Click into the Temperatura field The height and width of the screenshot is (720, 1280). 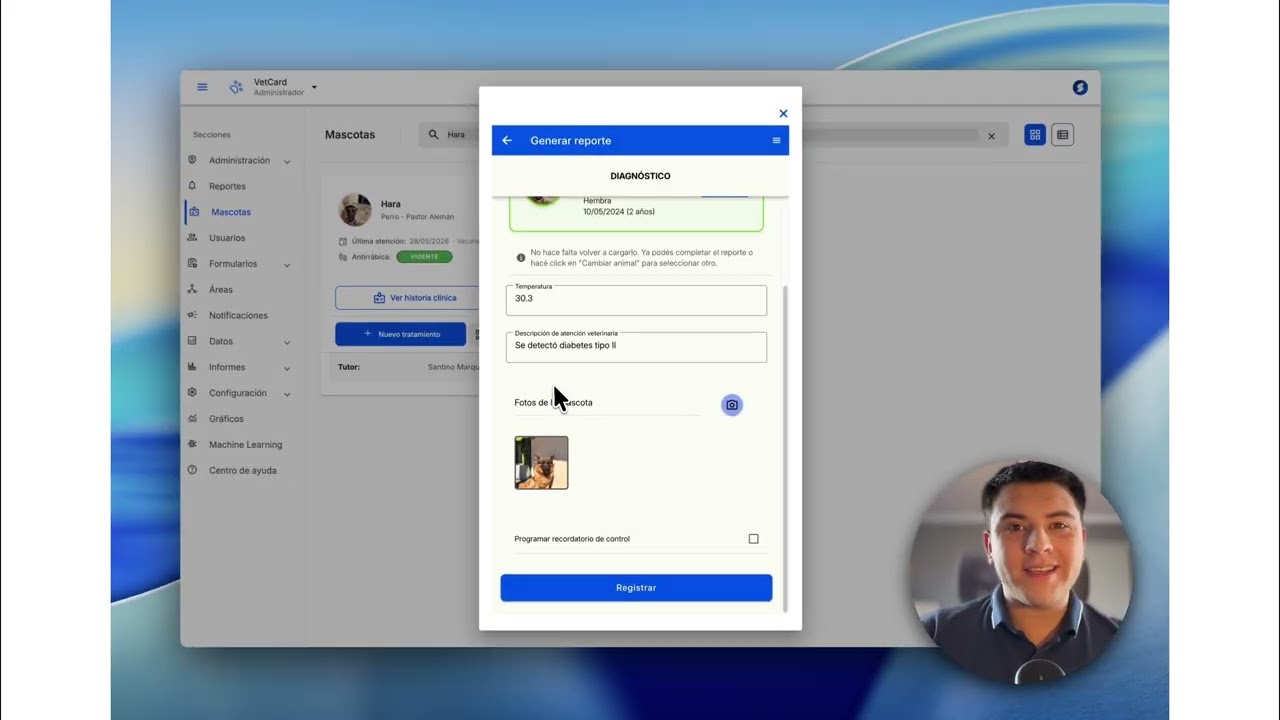(x=636, y=300)
